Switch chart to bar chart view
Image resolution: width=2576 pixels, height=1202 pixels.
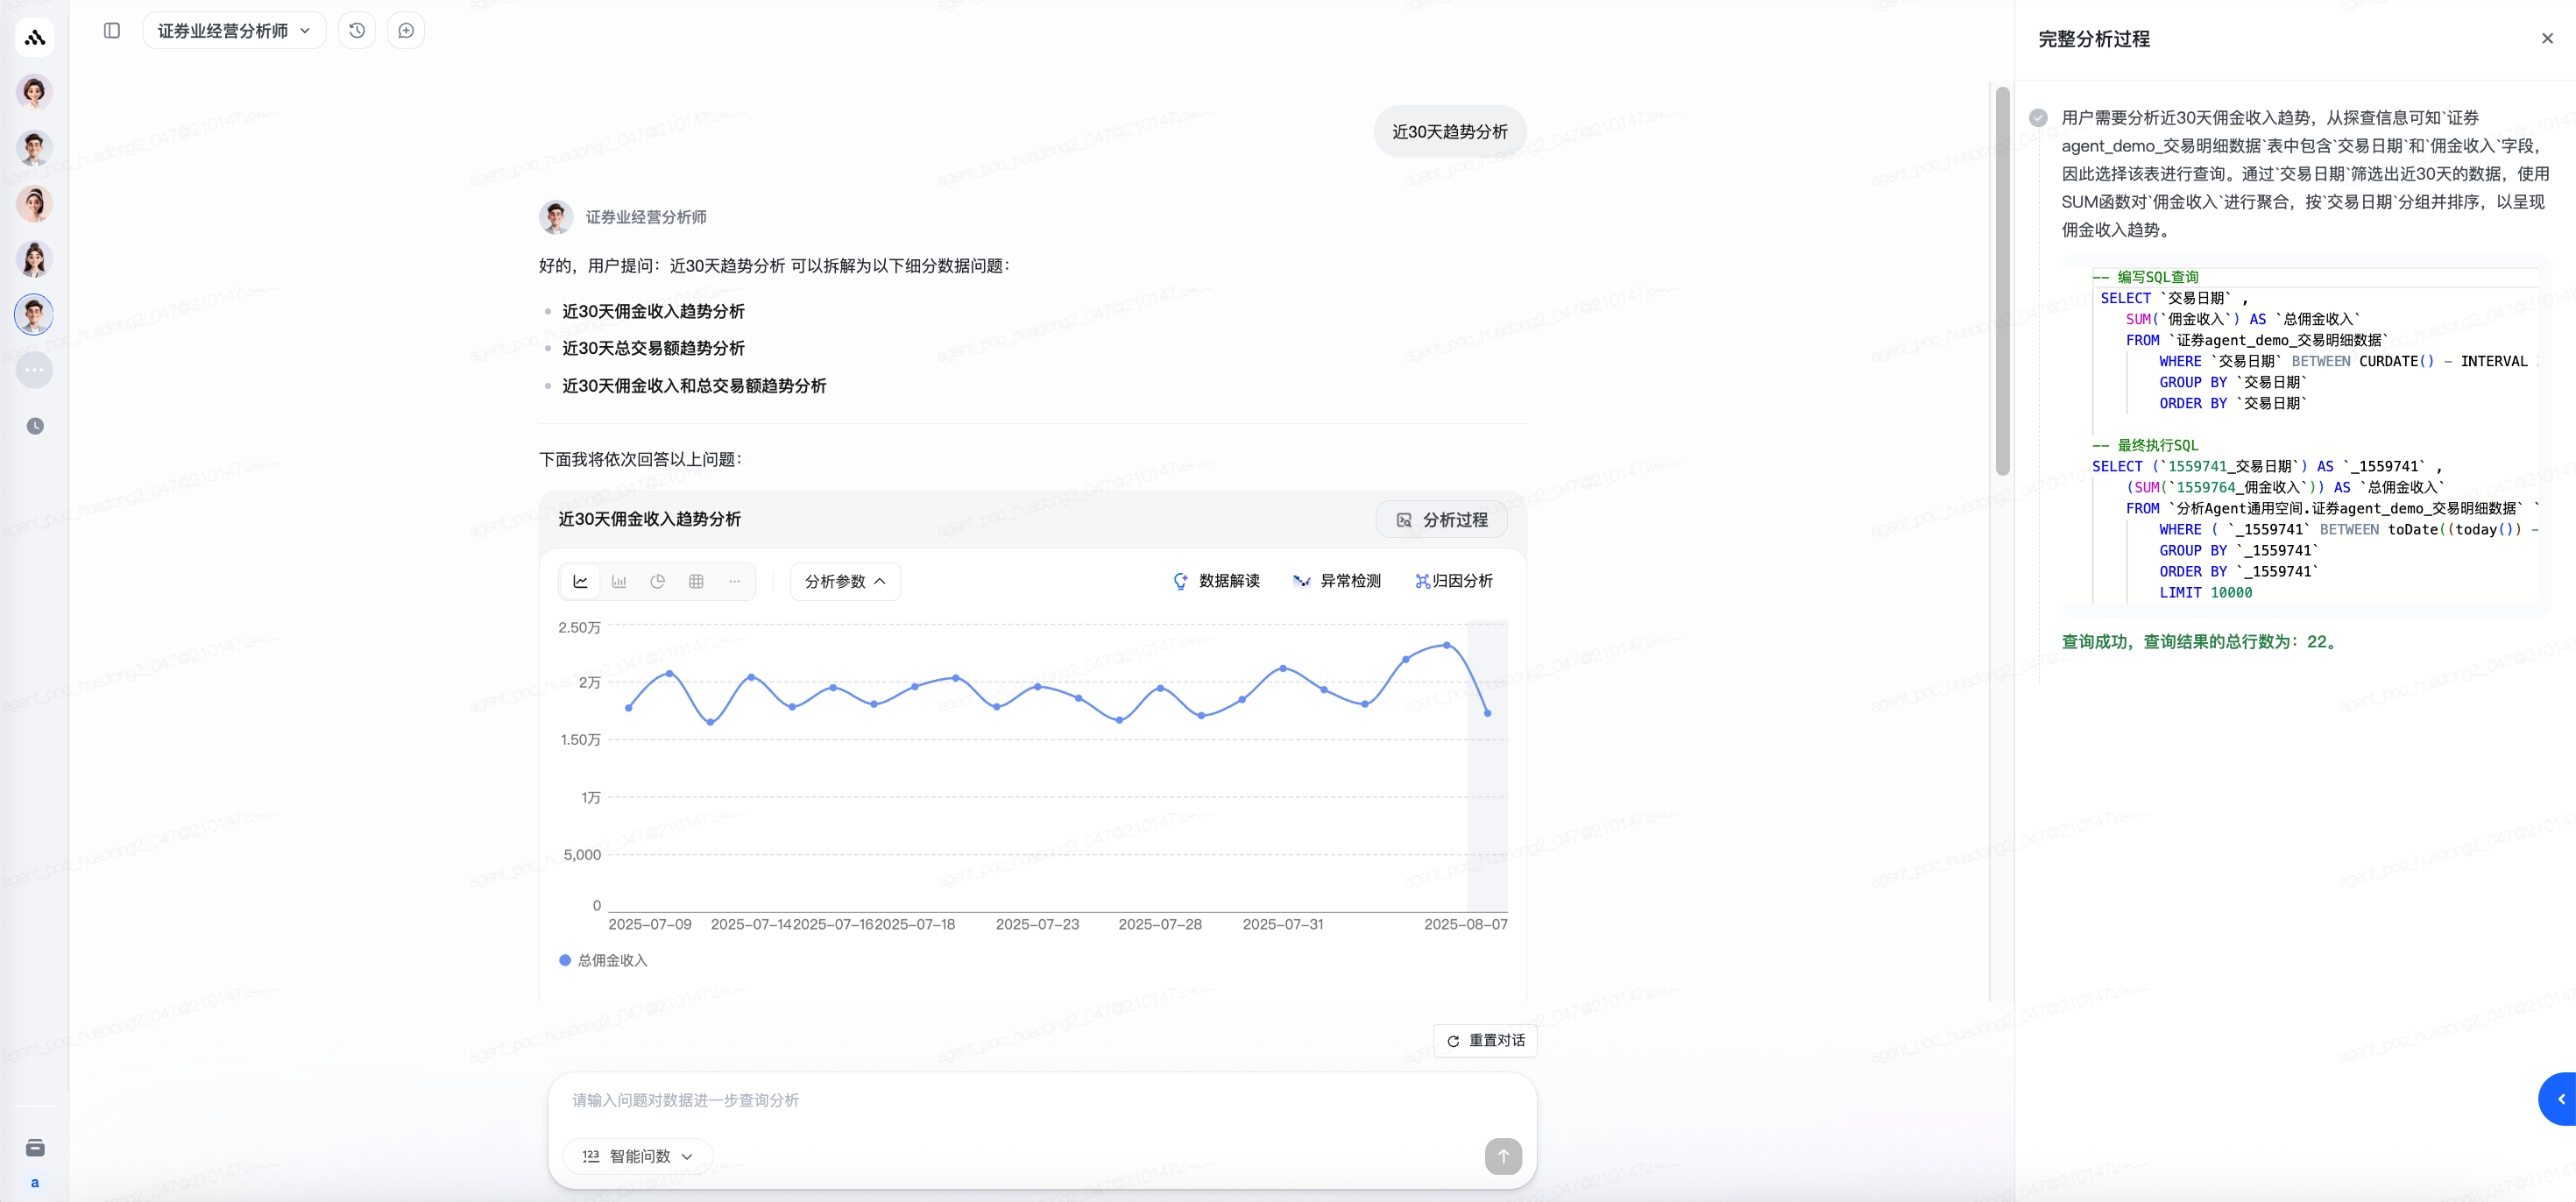[x=619, y=581]
